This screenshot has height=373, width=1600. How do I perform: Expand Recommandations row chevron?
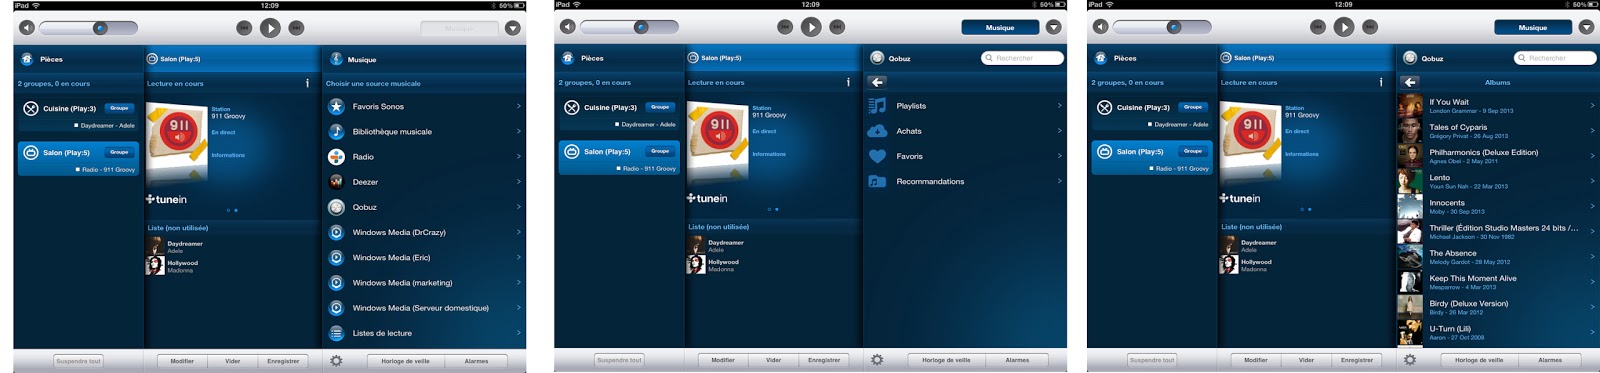1059,181
